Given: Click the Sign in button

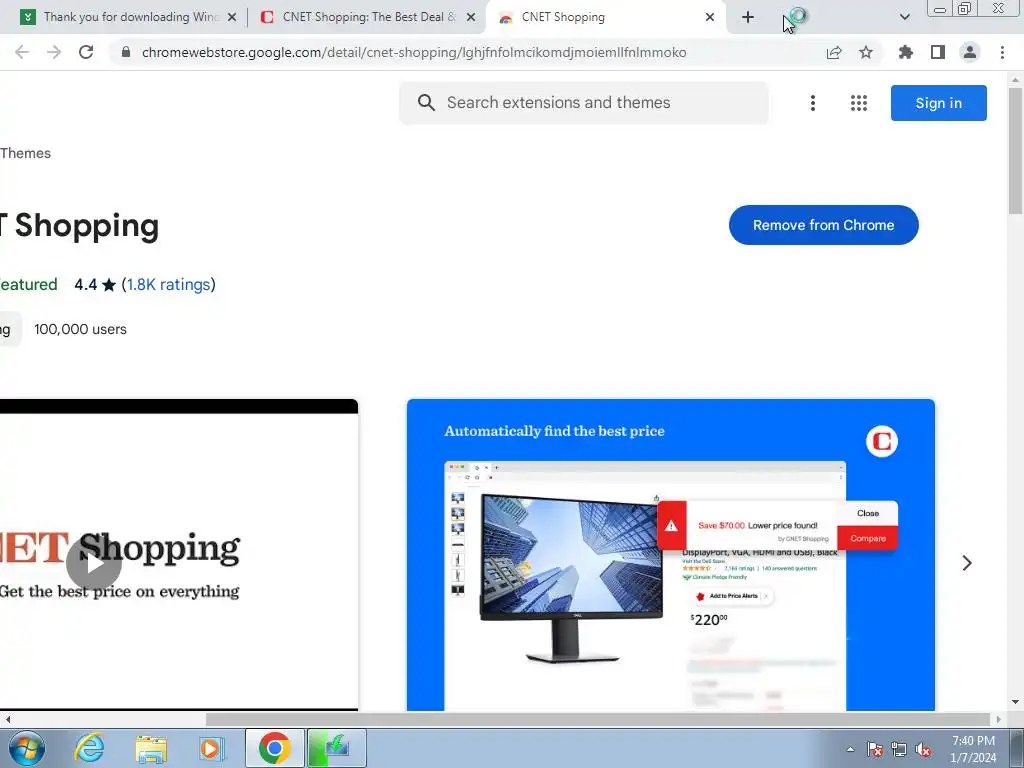Looking at the screenshot, I should [938, 103].
